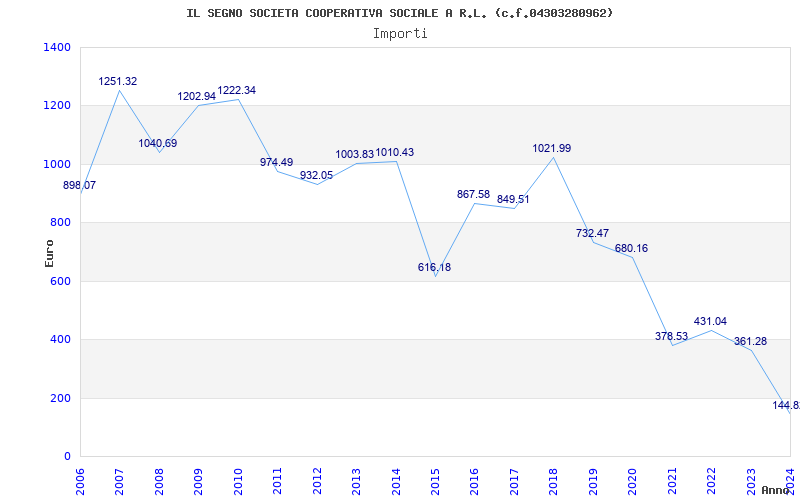
Task: Click the 2023 year label
Action: click(751, 481)
